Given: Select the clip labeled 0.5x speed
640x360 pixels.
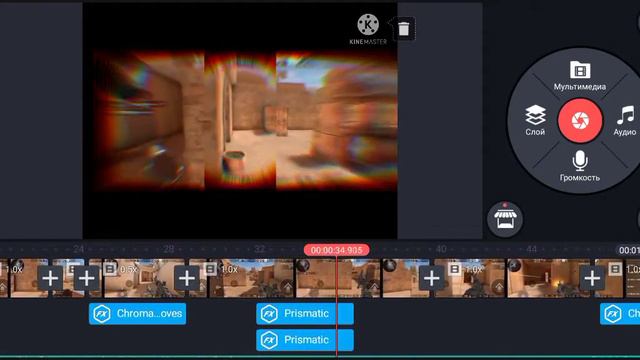Looking at the screenshot, I should [x=145, y=278].
